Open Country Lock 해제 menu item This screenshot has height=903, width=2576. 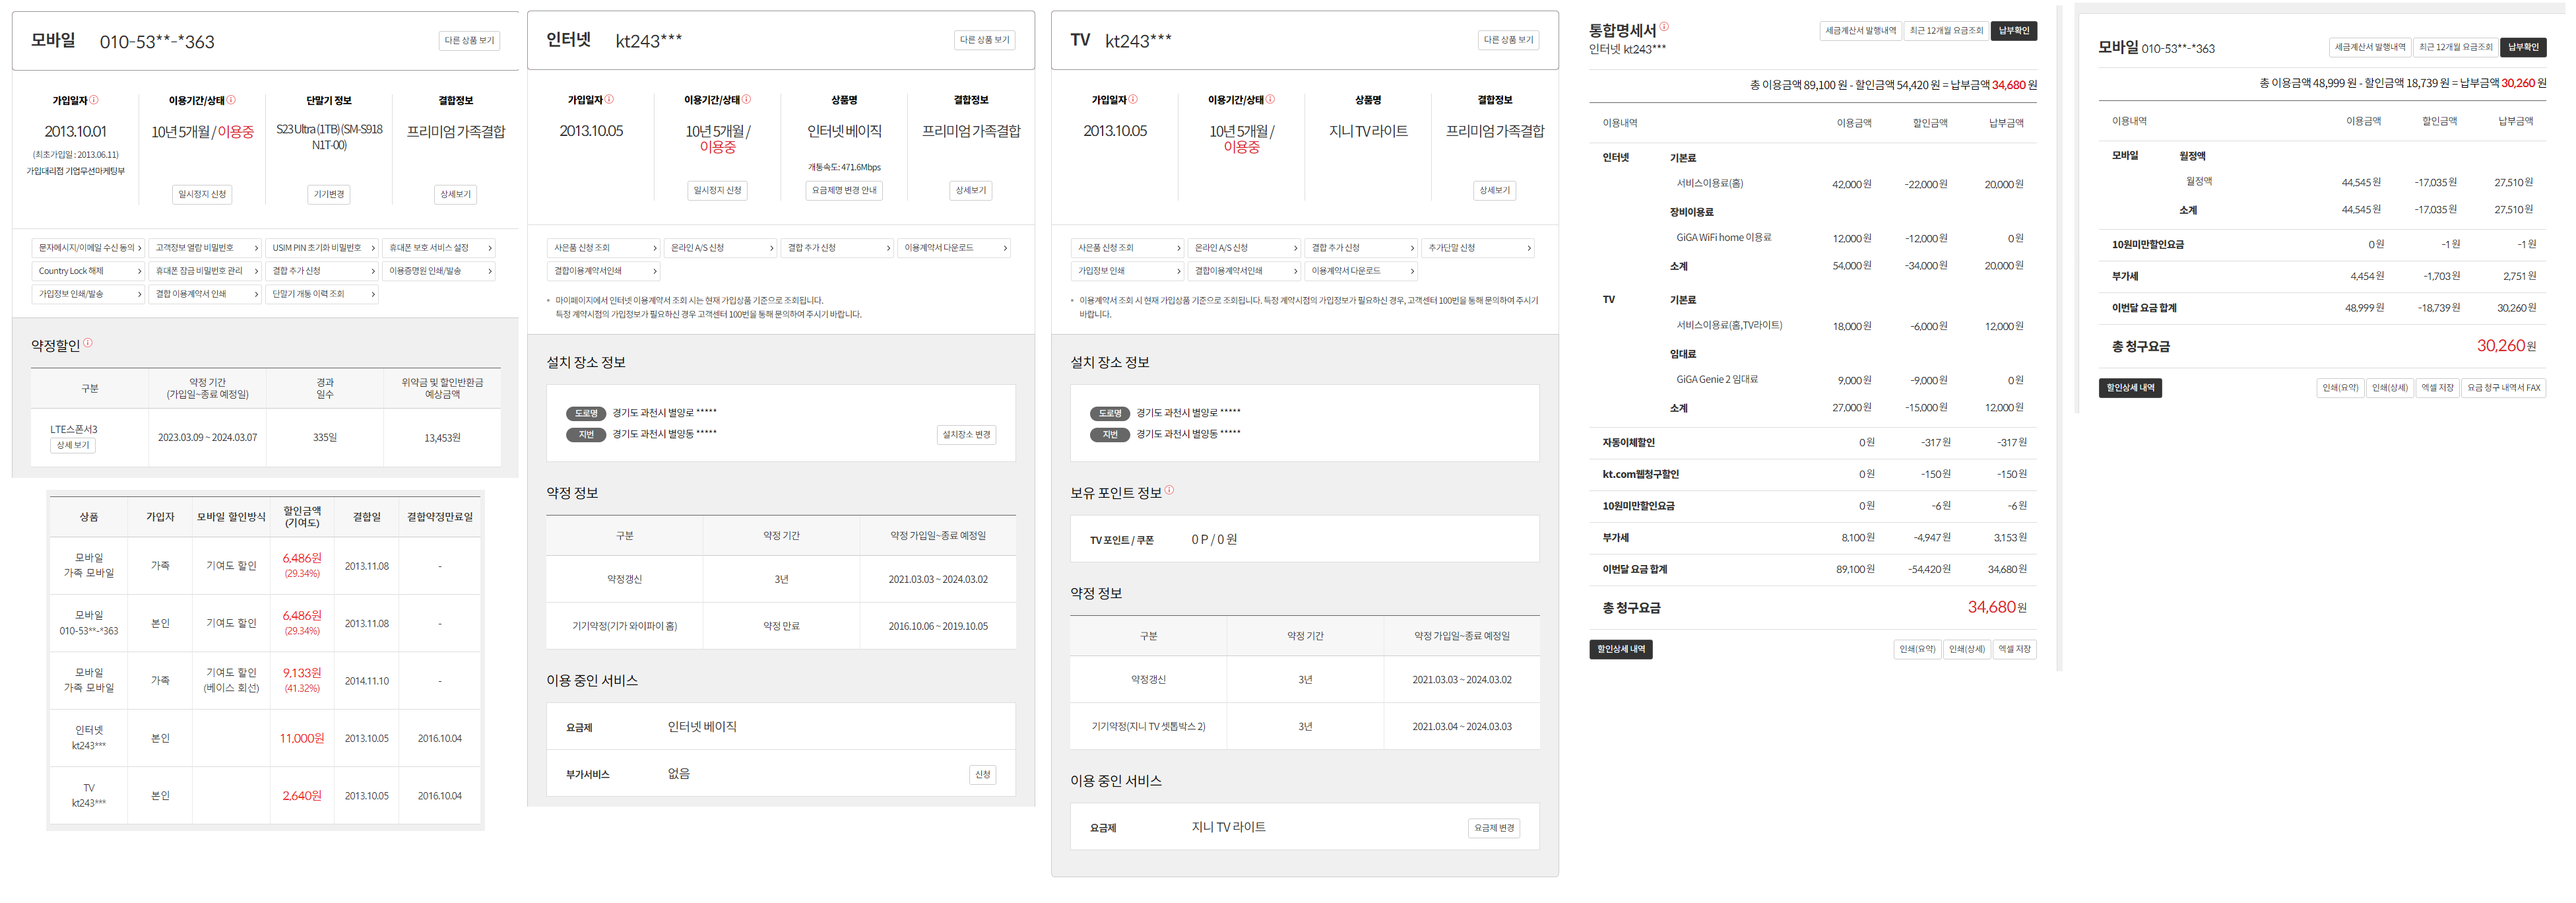click(x=88, y=271)
